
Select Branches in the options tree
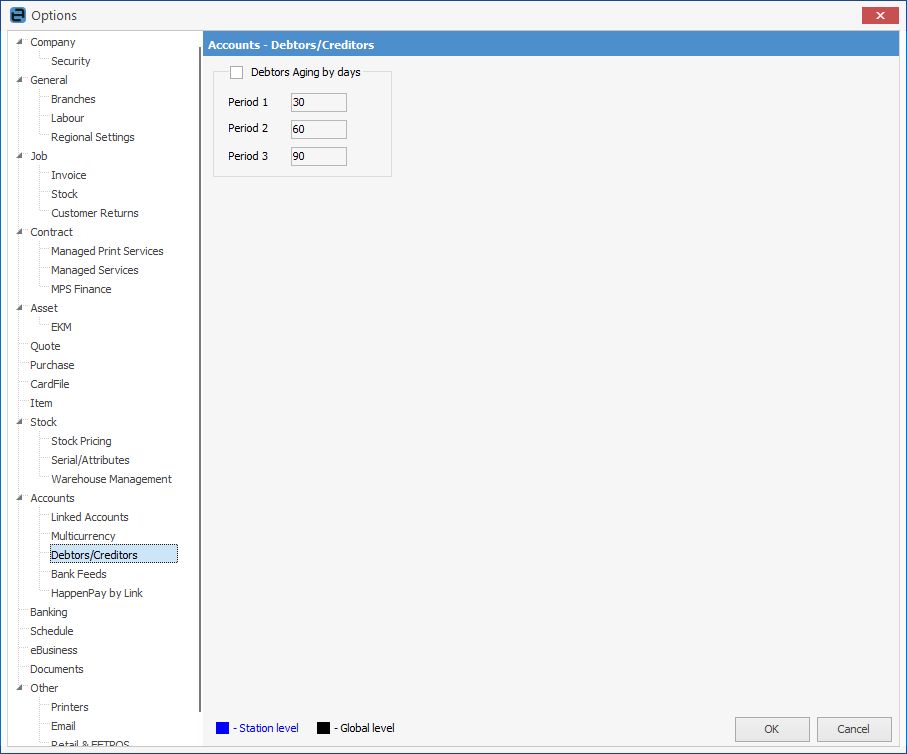[73, 99]
